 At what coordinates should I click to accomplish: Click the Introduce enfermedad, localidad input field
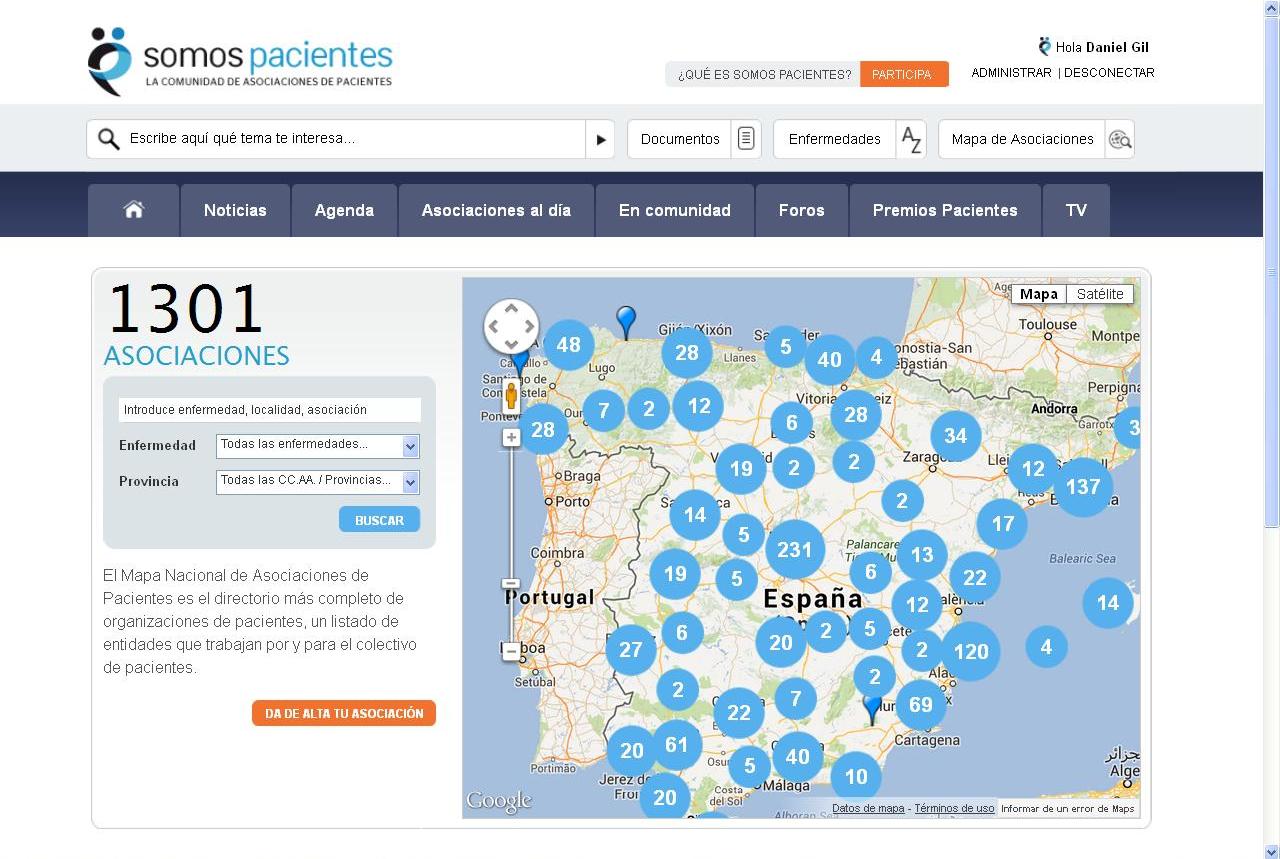269,410
